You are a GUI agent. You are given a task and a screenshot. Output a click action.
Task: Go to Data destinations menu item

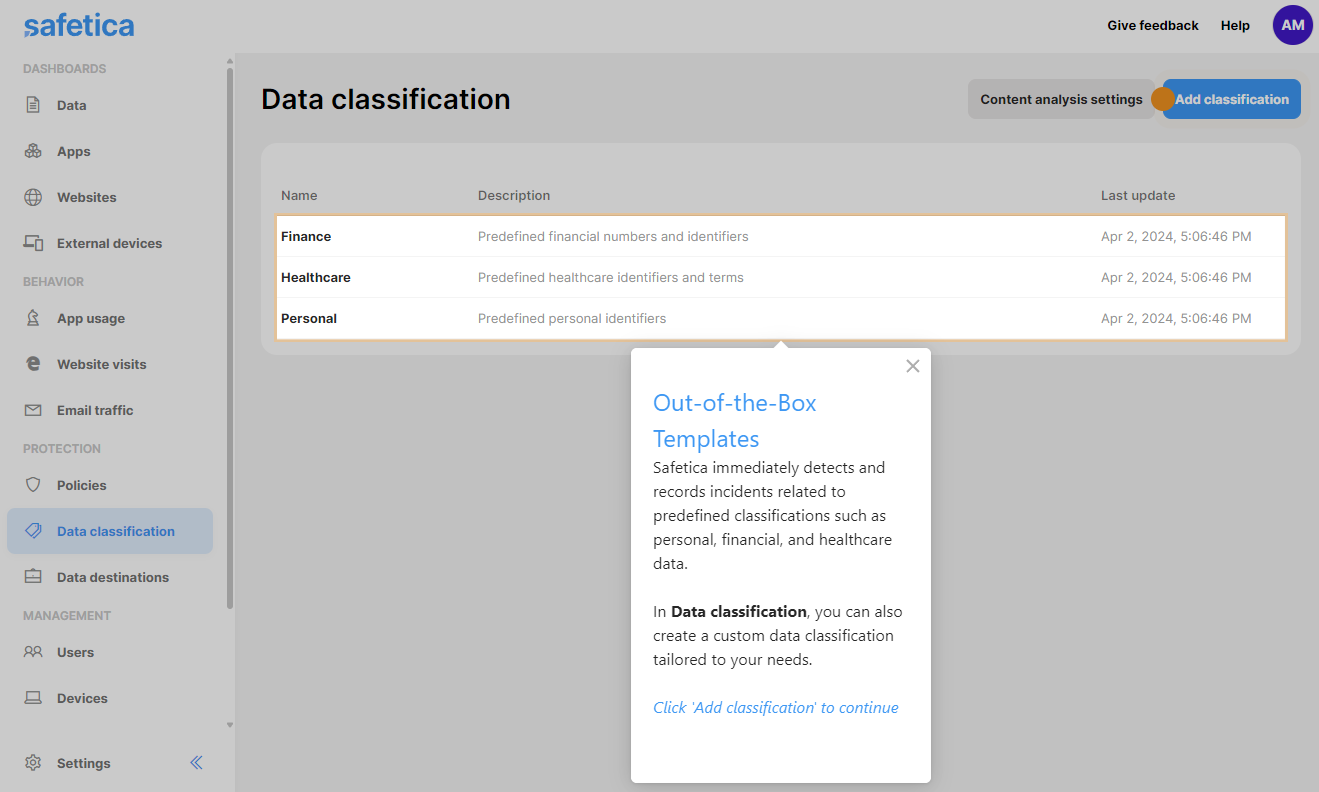click(112, 577)
